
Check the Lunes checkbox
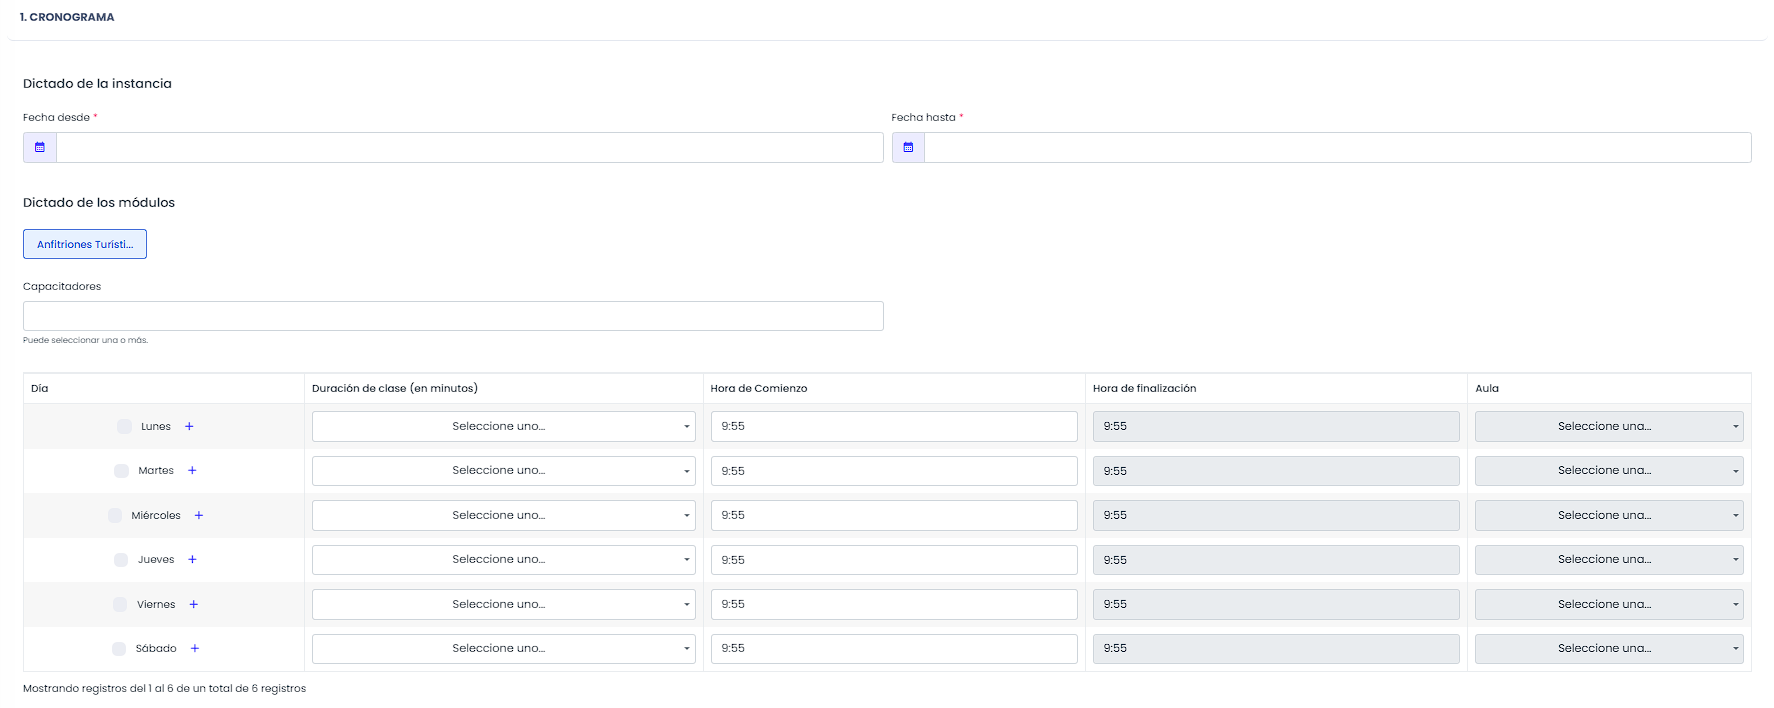(124, 426)
